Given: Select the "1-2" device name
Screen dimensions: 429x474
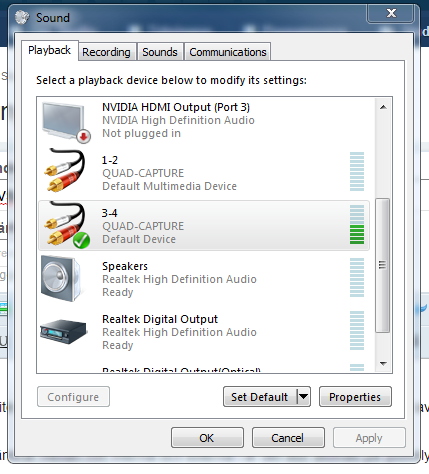Looking at the screenshot, I should pos(110,160).
